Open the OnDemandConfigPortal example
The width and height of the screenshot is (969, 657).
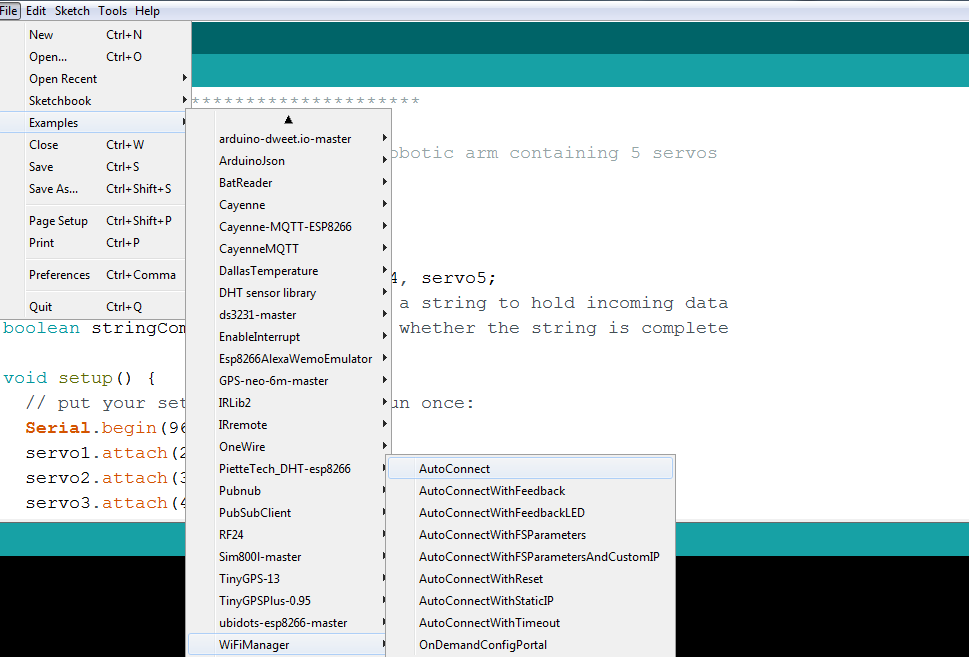(530, 645)
